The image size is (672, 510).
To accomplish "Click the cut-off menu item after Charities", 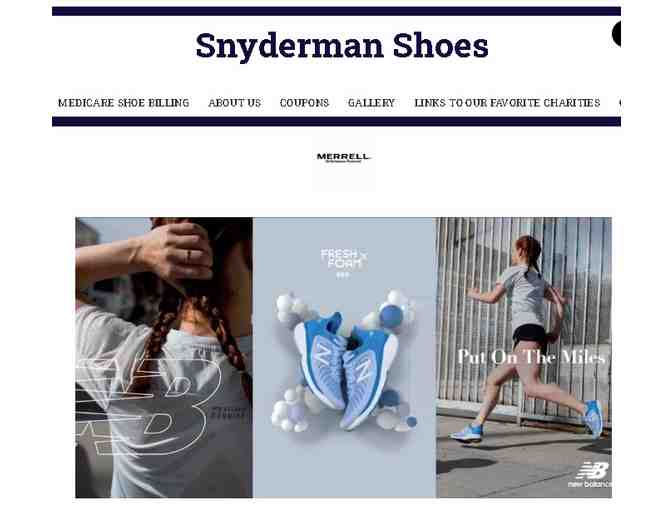I will click(620, 103).
